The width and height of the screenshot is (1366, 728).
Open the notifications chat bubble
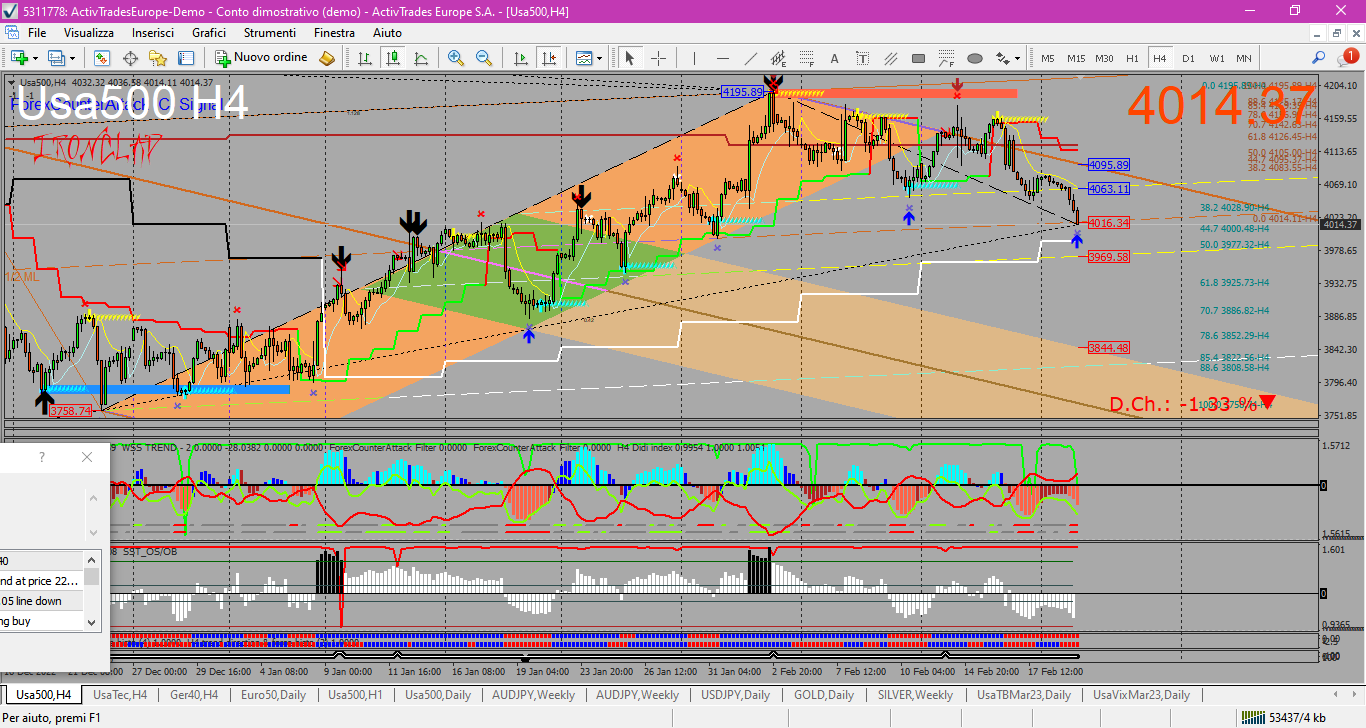(1347, 56)
